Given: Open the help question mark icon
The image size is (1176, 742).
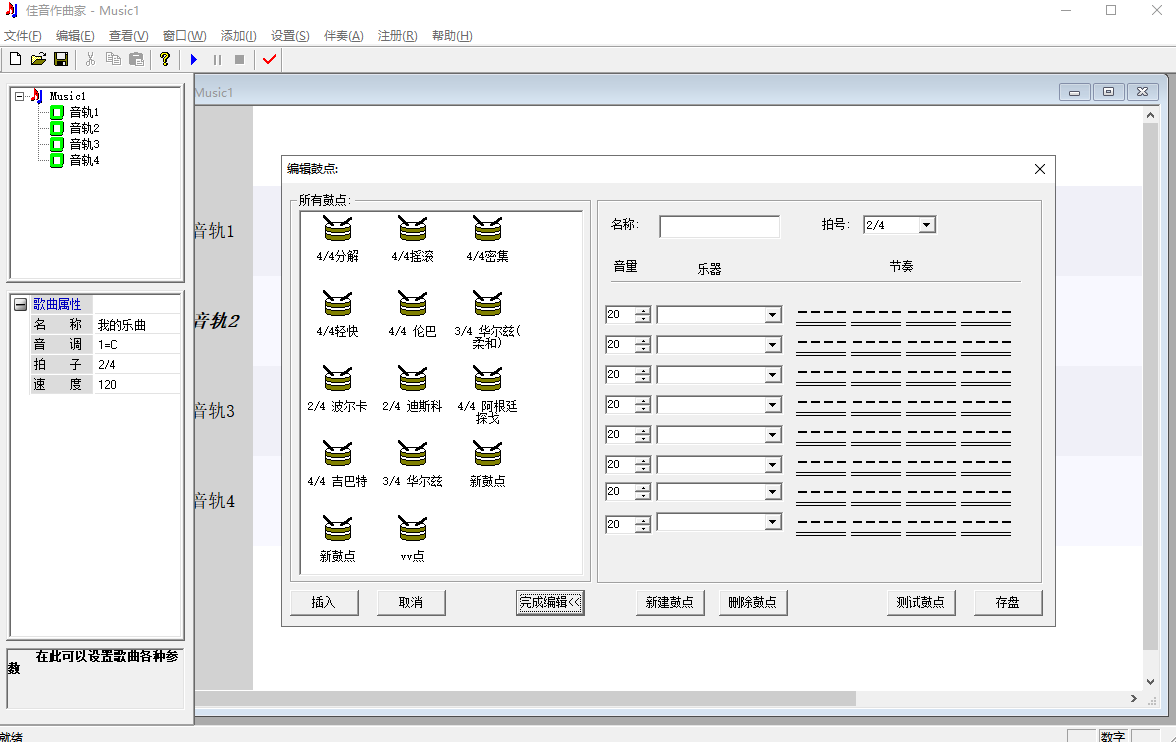Looking at the screenshot, I should [x=165, y=60].
